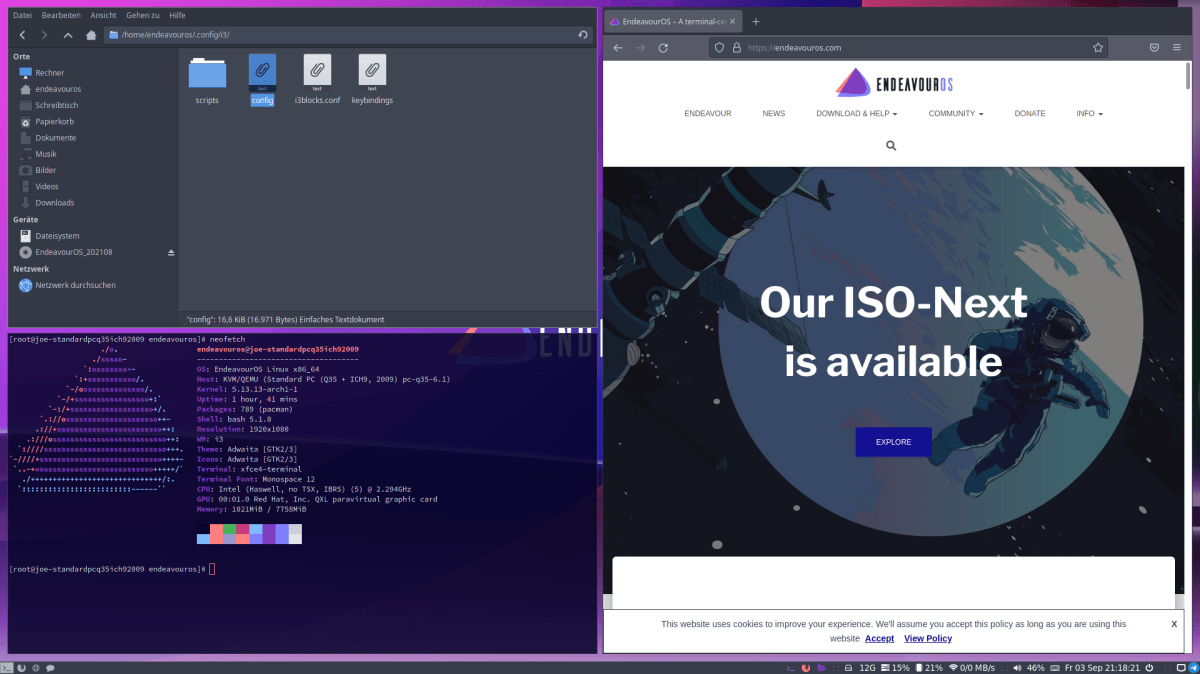The width and height of the screenshot is (1200, 674).
Task: Click the View Policy link in the cookie banner
Action: [x=928, y=638]
